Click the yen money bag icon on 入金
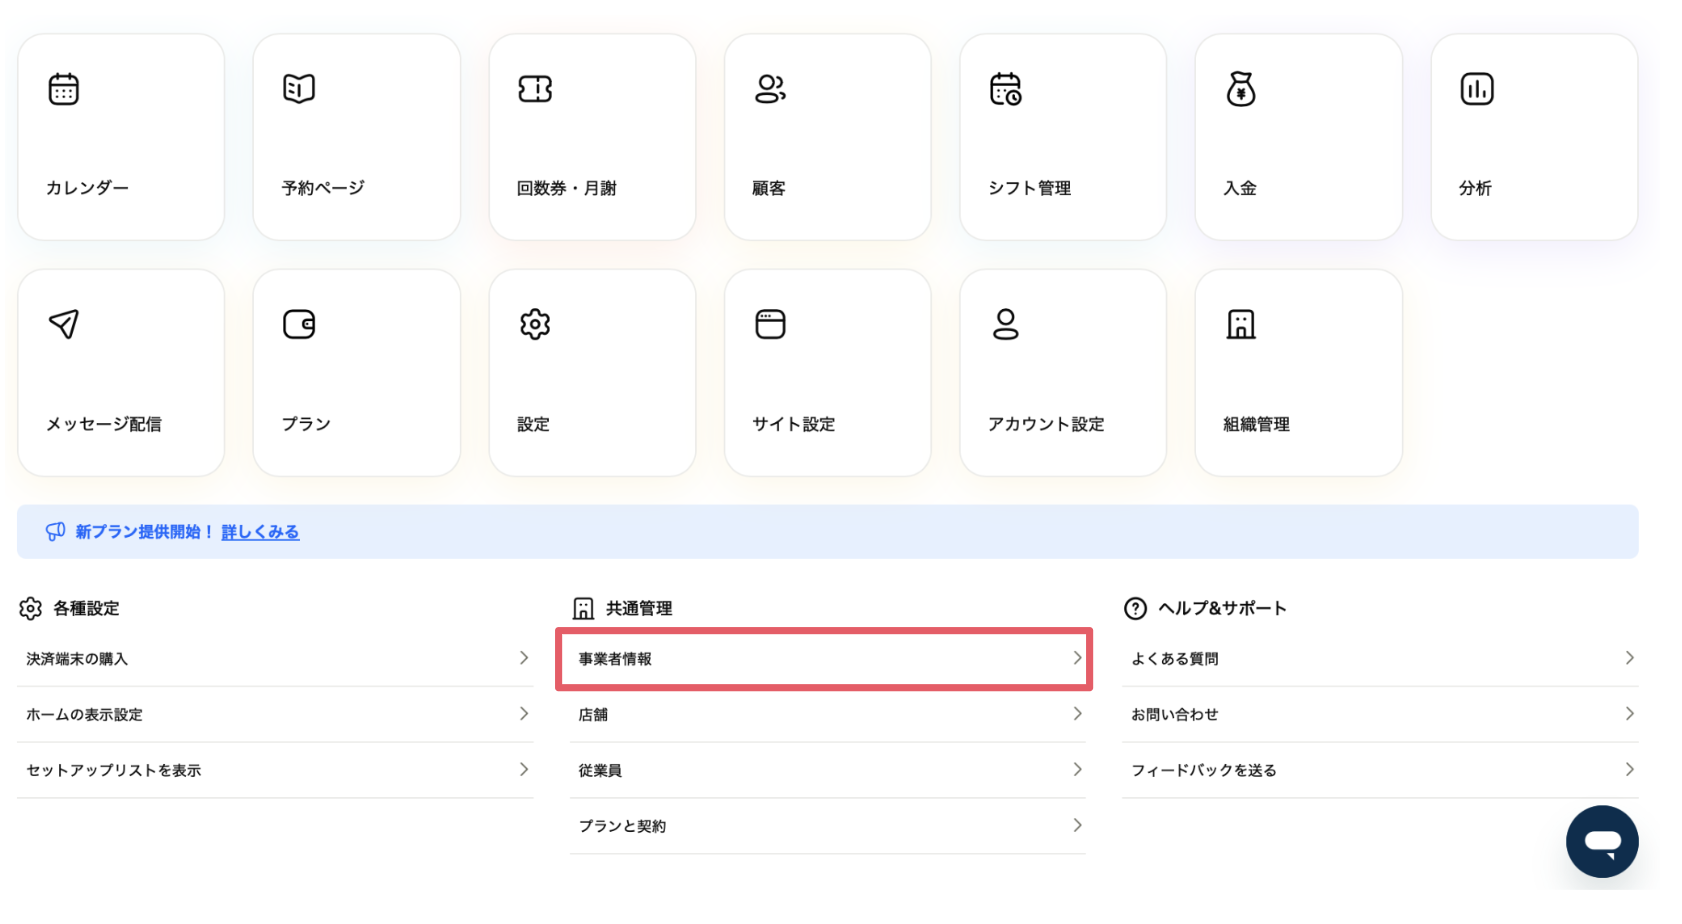1682x924 pixels. 1241,89
